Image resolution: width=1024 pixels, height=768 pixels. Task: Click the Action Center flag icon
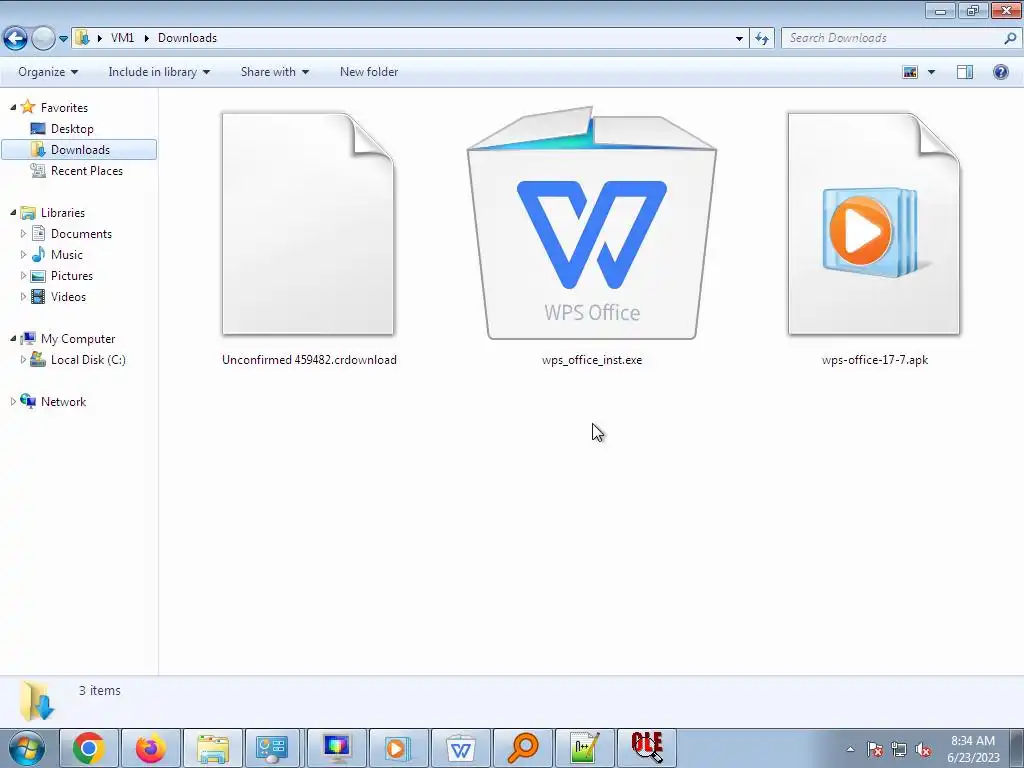[x=875, y=749]
